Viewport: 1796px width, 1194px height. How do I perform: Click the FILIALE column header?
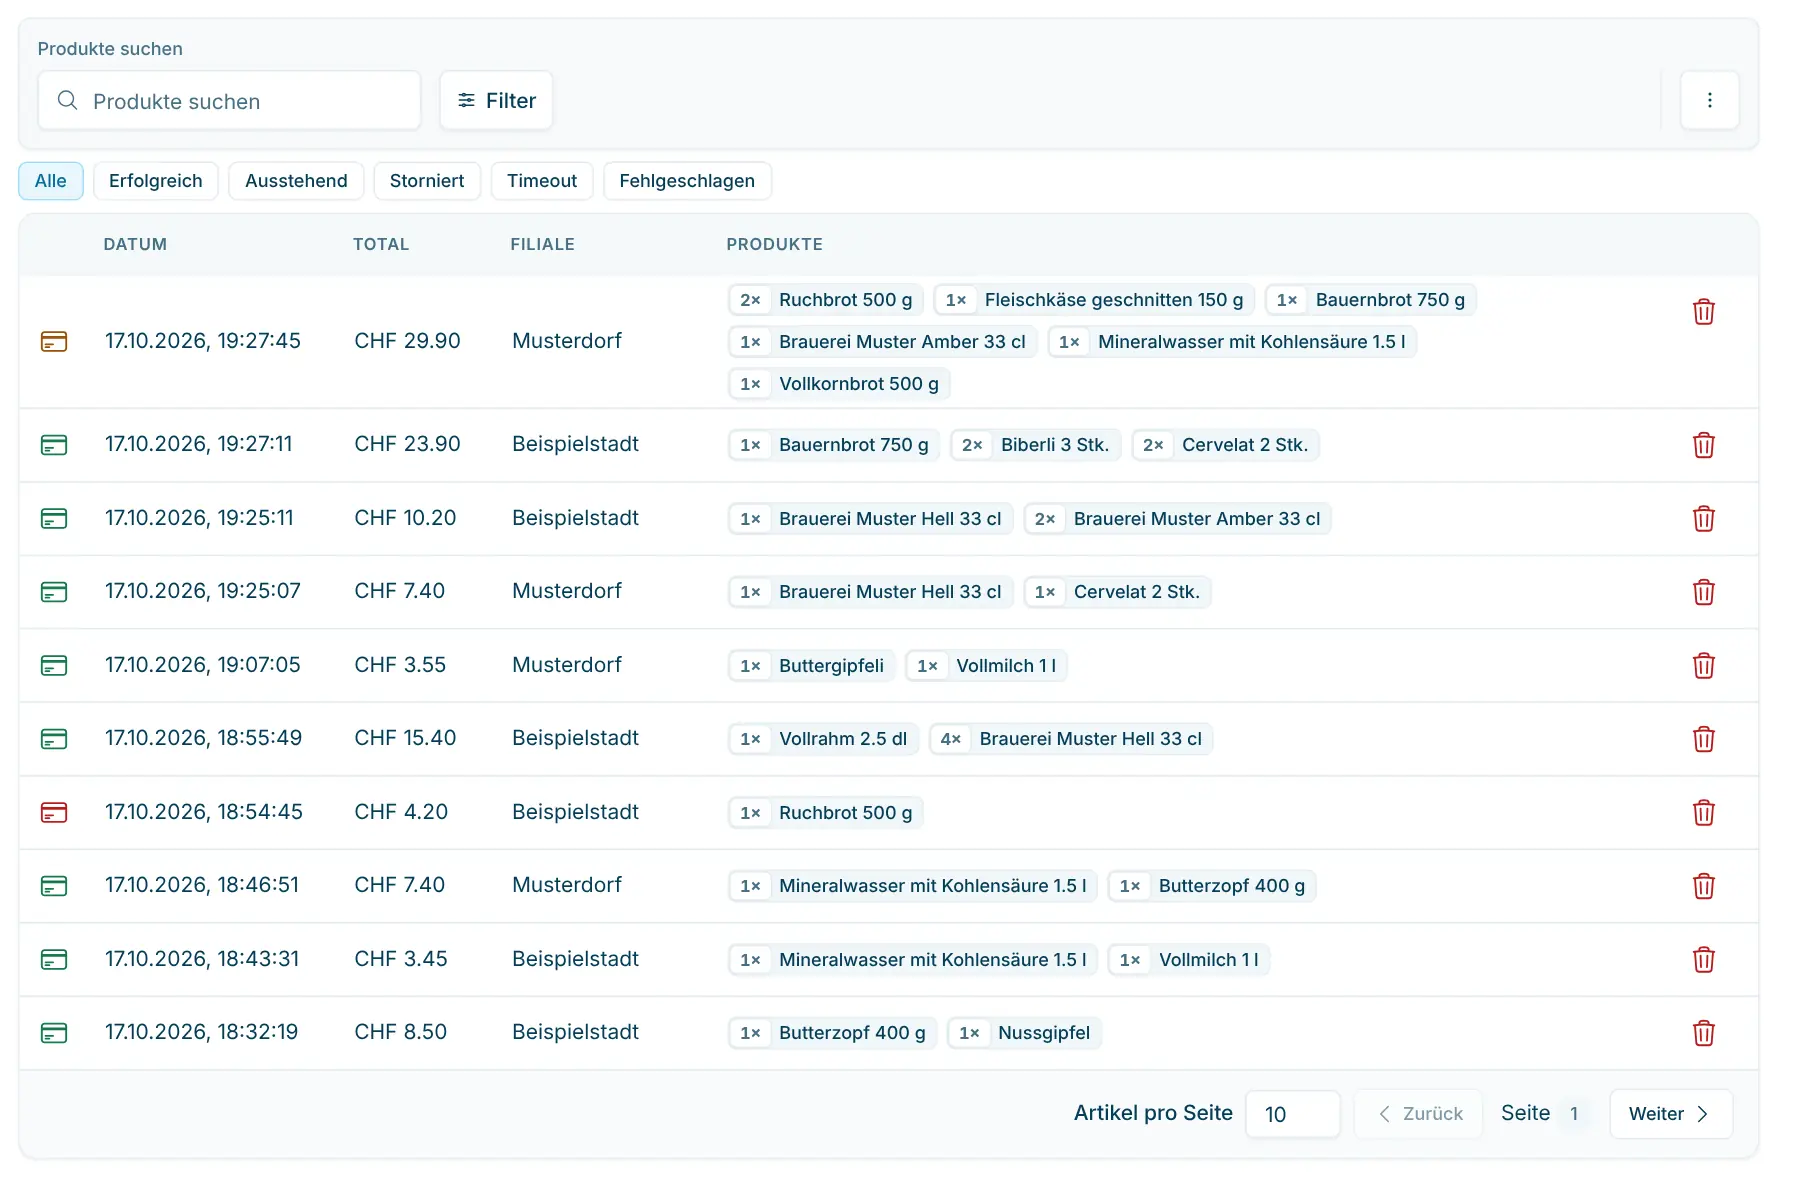tap(542, 244)
